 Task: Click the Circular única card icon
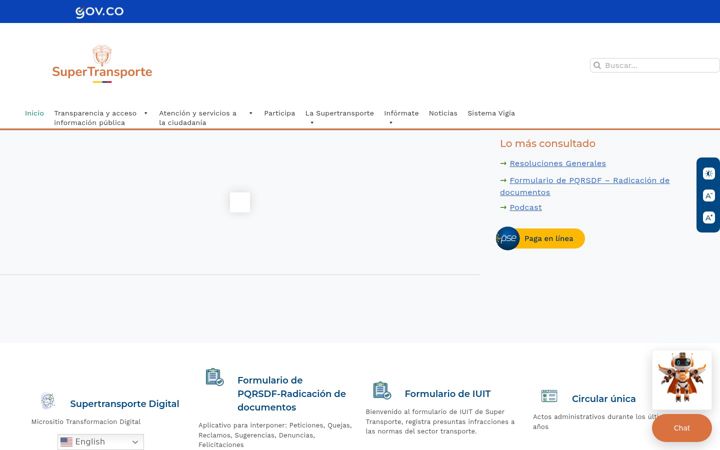(549, 395)
